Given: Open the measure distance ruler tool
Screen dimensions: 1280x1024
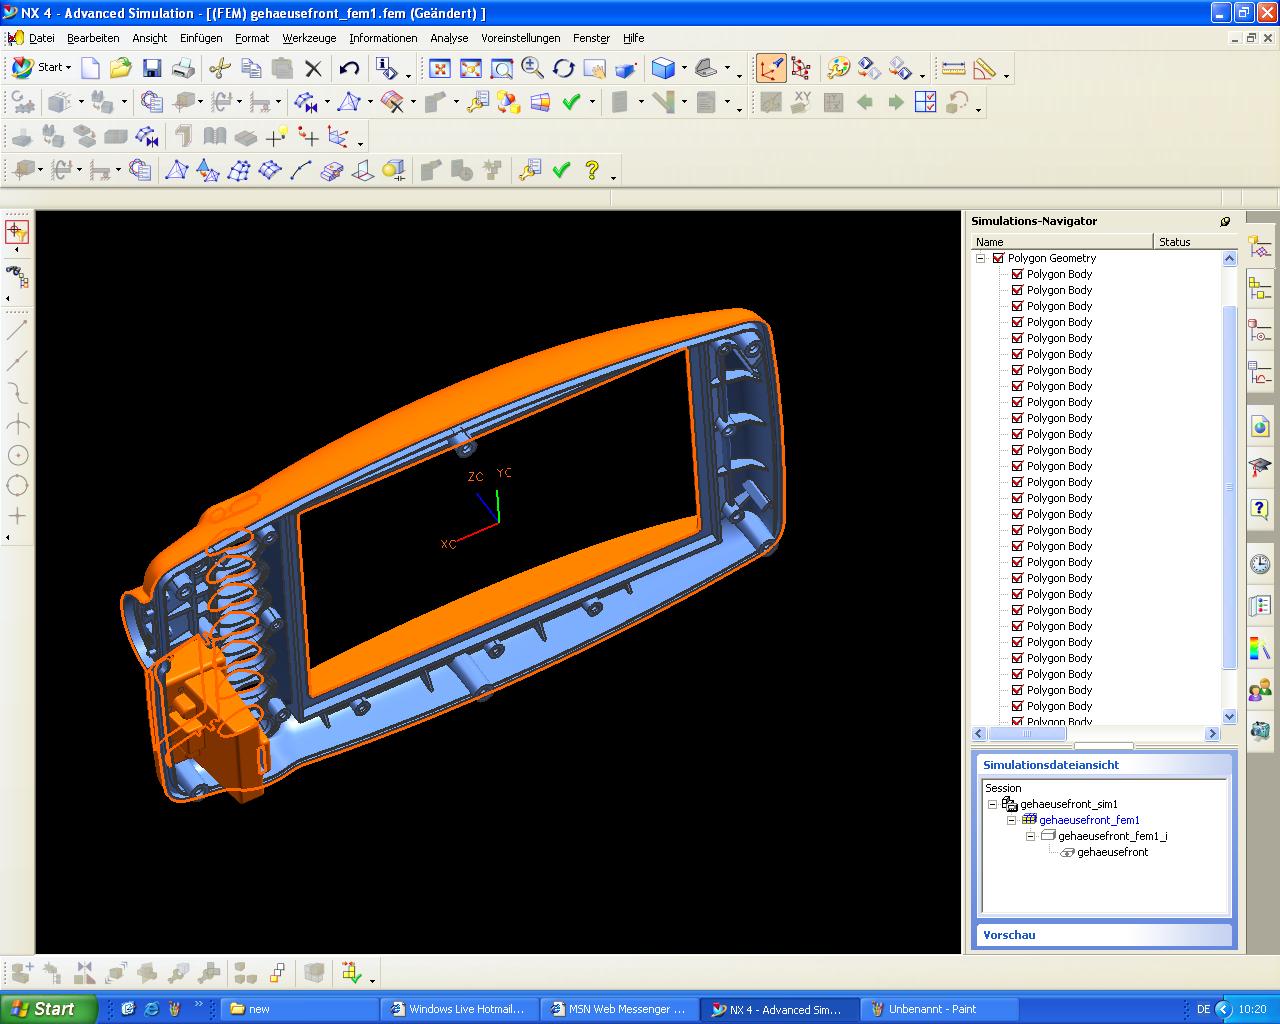Looking at the screenshot, I should [x=953, y=68].
